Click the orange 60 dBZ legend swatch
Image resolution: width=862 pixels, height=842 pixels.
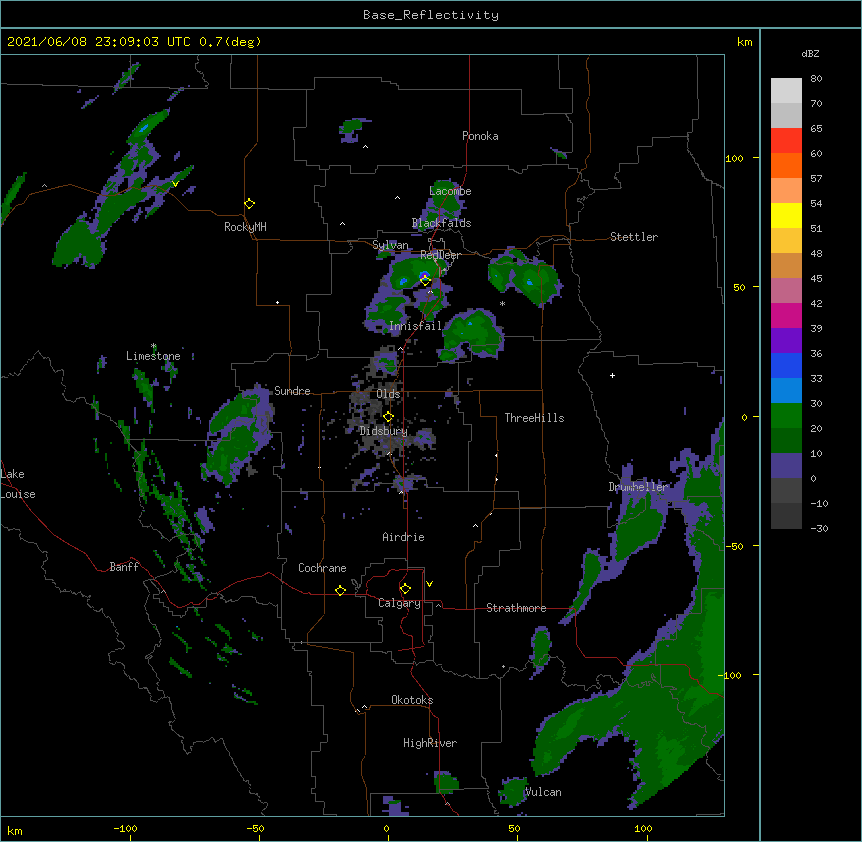coord(786,165)
